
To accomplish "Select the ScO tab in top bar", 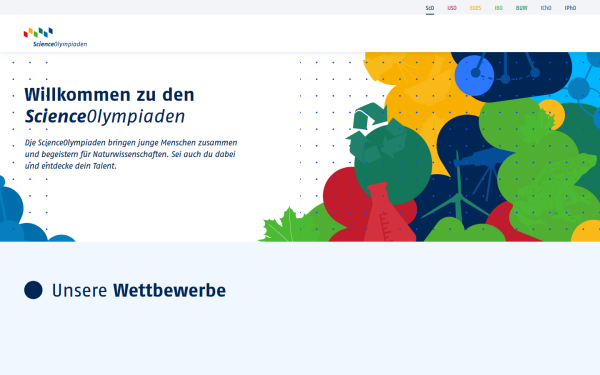I will pos(430,8).
